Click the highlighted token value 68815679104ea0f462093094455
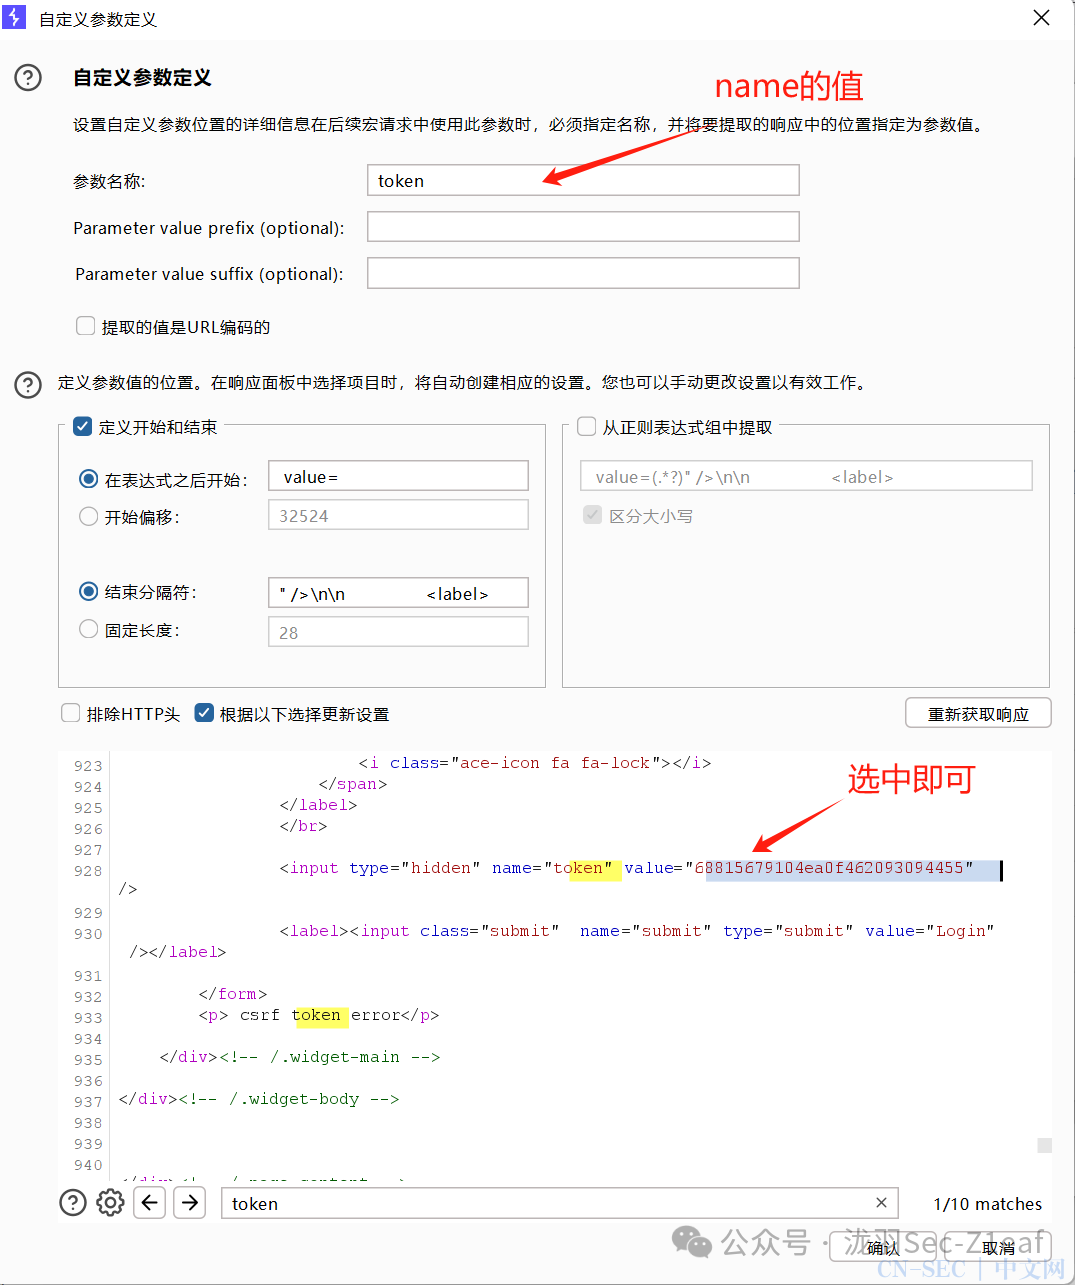Viewport: 1075px width, 1285px height. click(x=829, y=868)
